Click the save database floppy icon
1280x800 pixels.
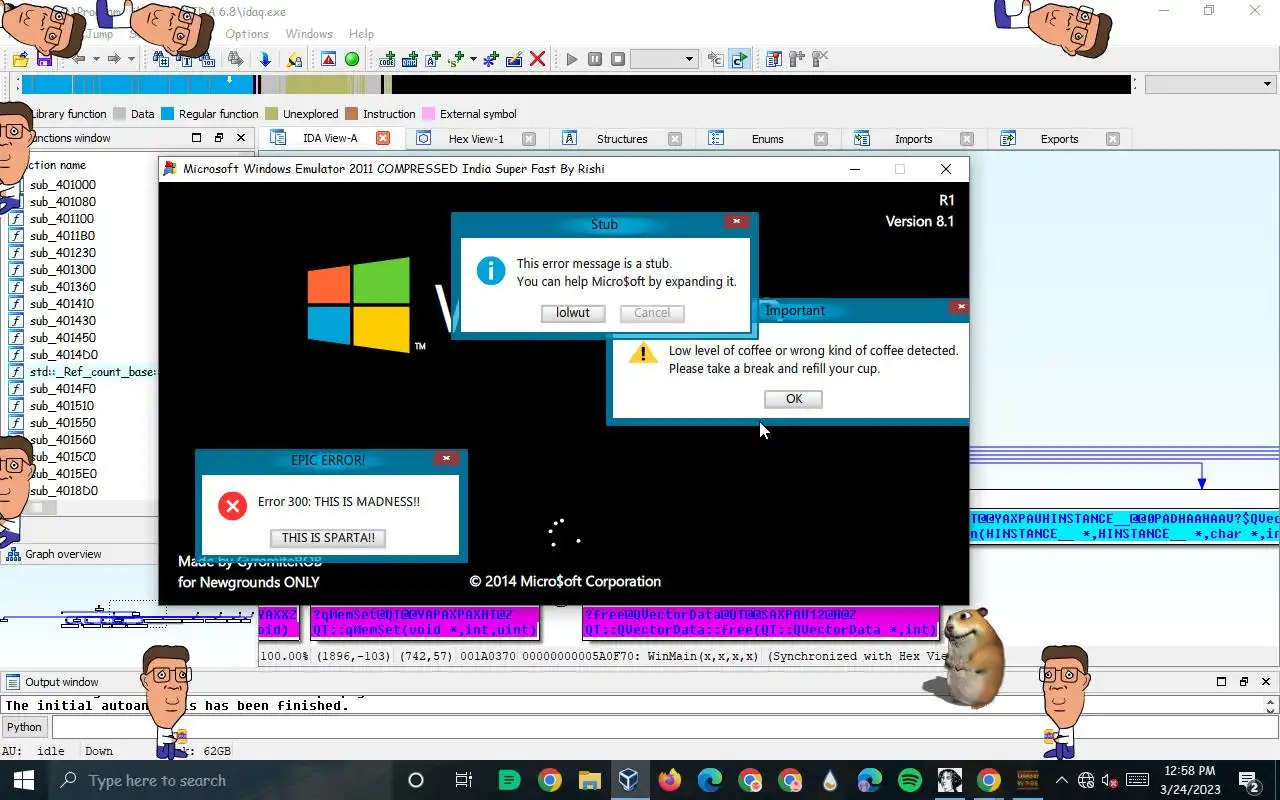[x=44, y=60]
